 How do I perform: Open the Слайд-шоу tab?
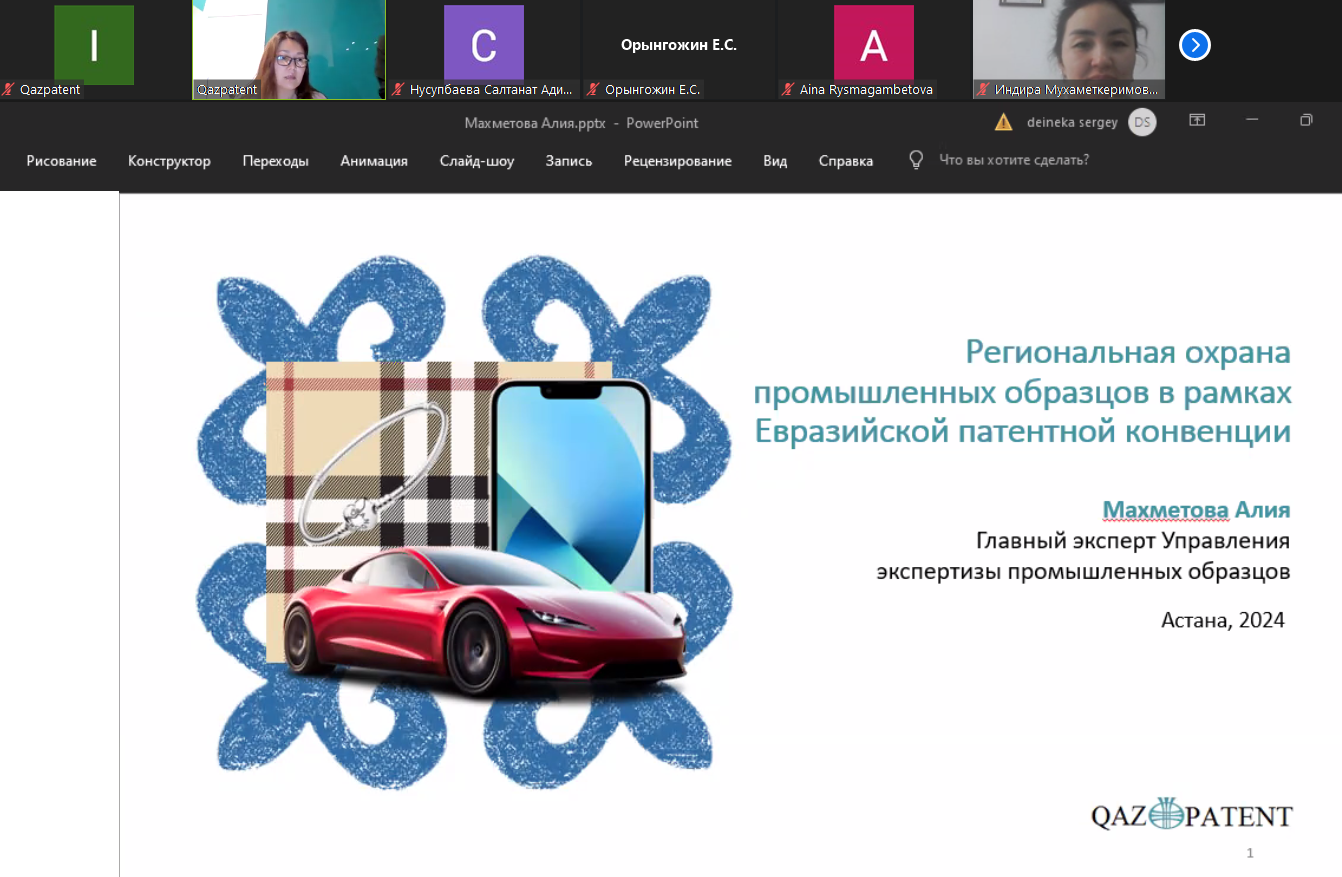pos(476,161)
